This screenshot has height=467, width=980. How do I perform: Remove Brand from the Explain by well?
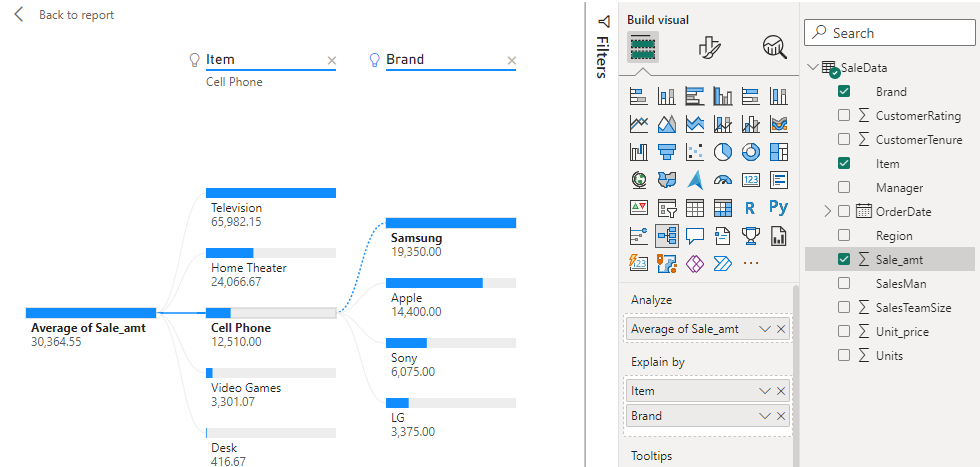pyautogui.click(x=781, y=416)
